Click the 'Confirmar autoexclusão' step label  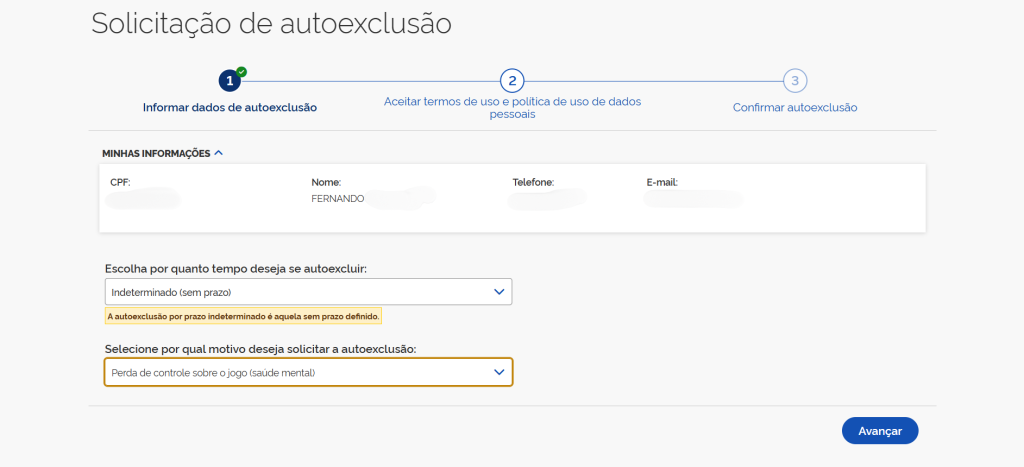[795, 108]
